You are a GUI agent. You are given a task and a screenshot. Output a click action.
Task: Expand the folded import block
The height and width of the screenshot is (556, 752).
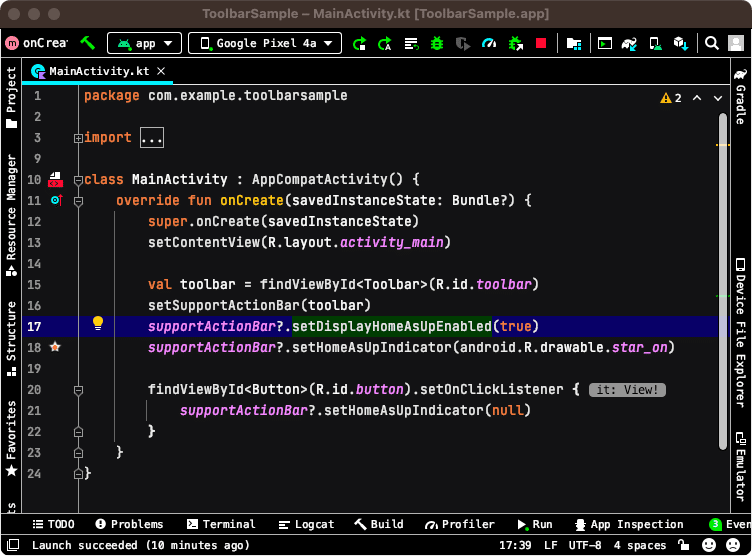(x=78, y=139)
